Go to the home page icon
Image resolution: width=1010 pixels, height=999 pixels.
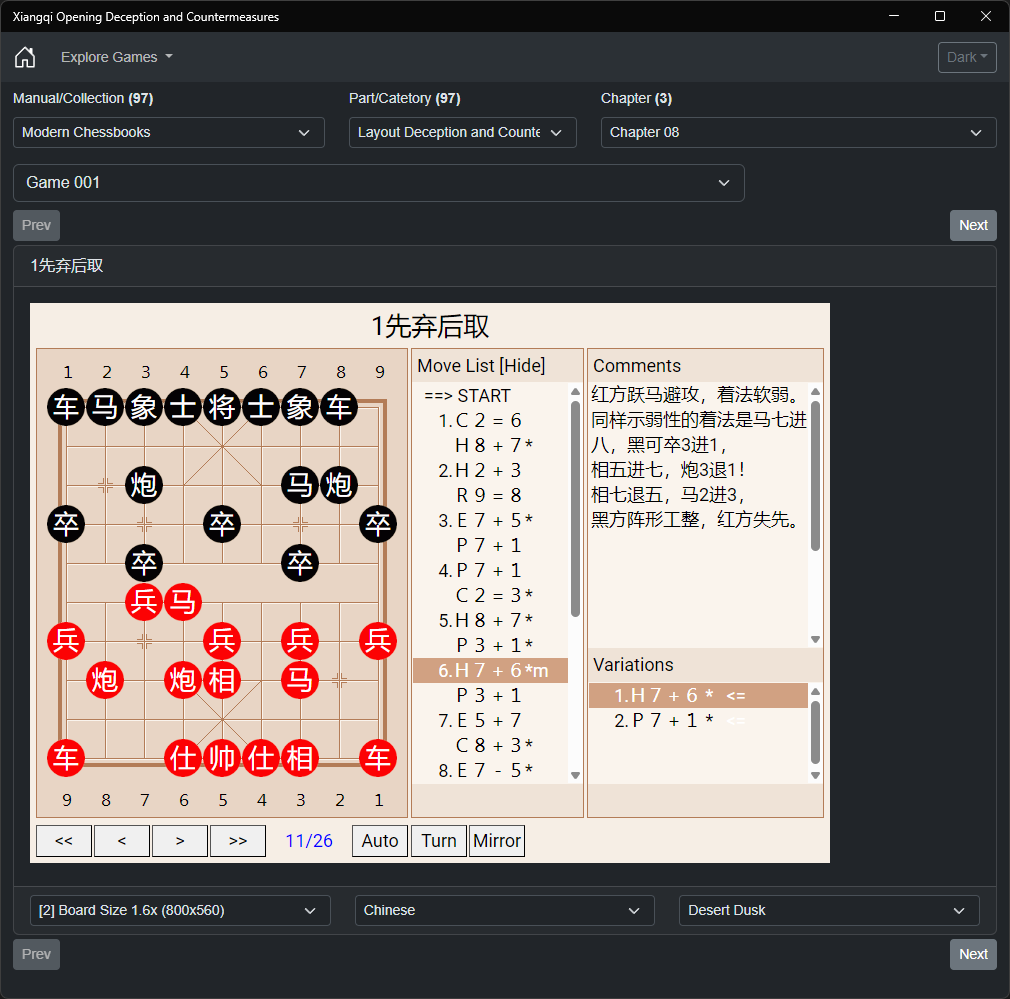click(25, 57)
